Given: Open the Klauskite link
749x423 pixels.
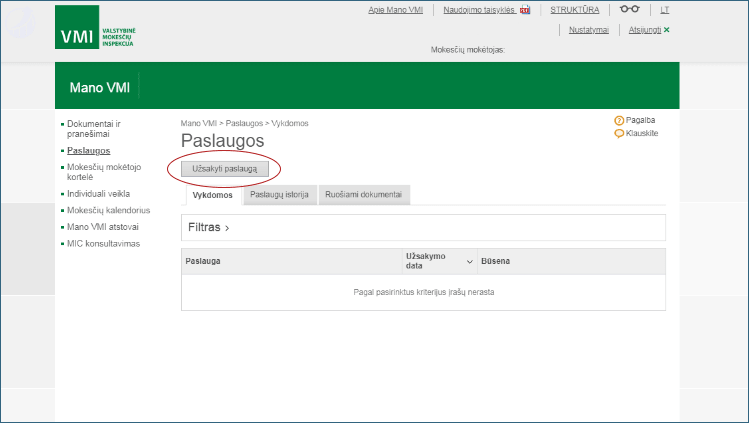Looking at the screenshot, I should tap(642, 133).
